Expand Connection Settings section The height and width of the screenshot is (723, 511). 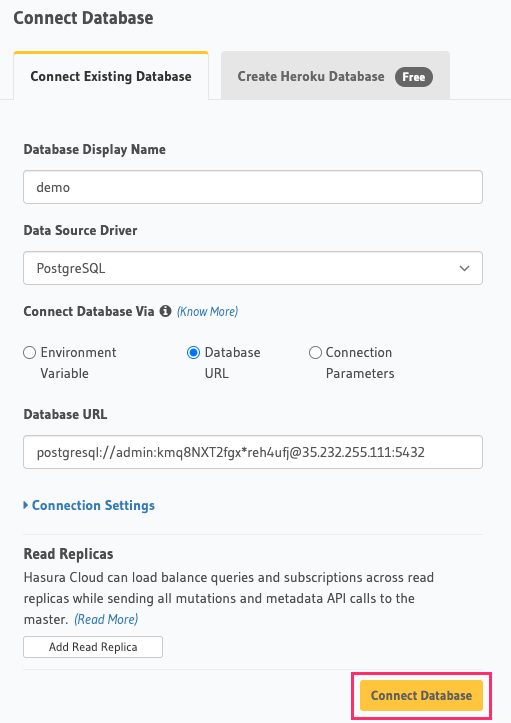[89, 505]
